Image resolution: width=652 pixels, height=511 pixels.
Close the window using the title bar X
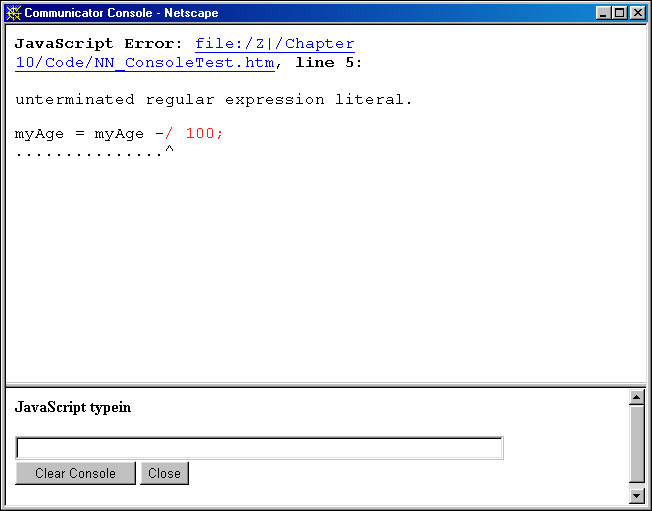pos(637,13)
